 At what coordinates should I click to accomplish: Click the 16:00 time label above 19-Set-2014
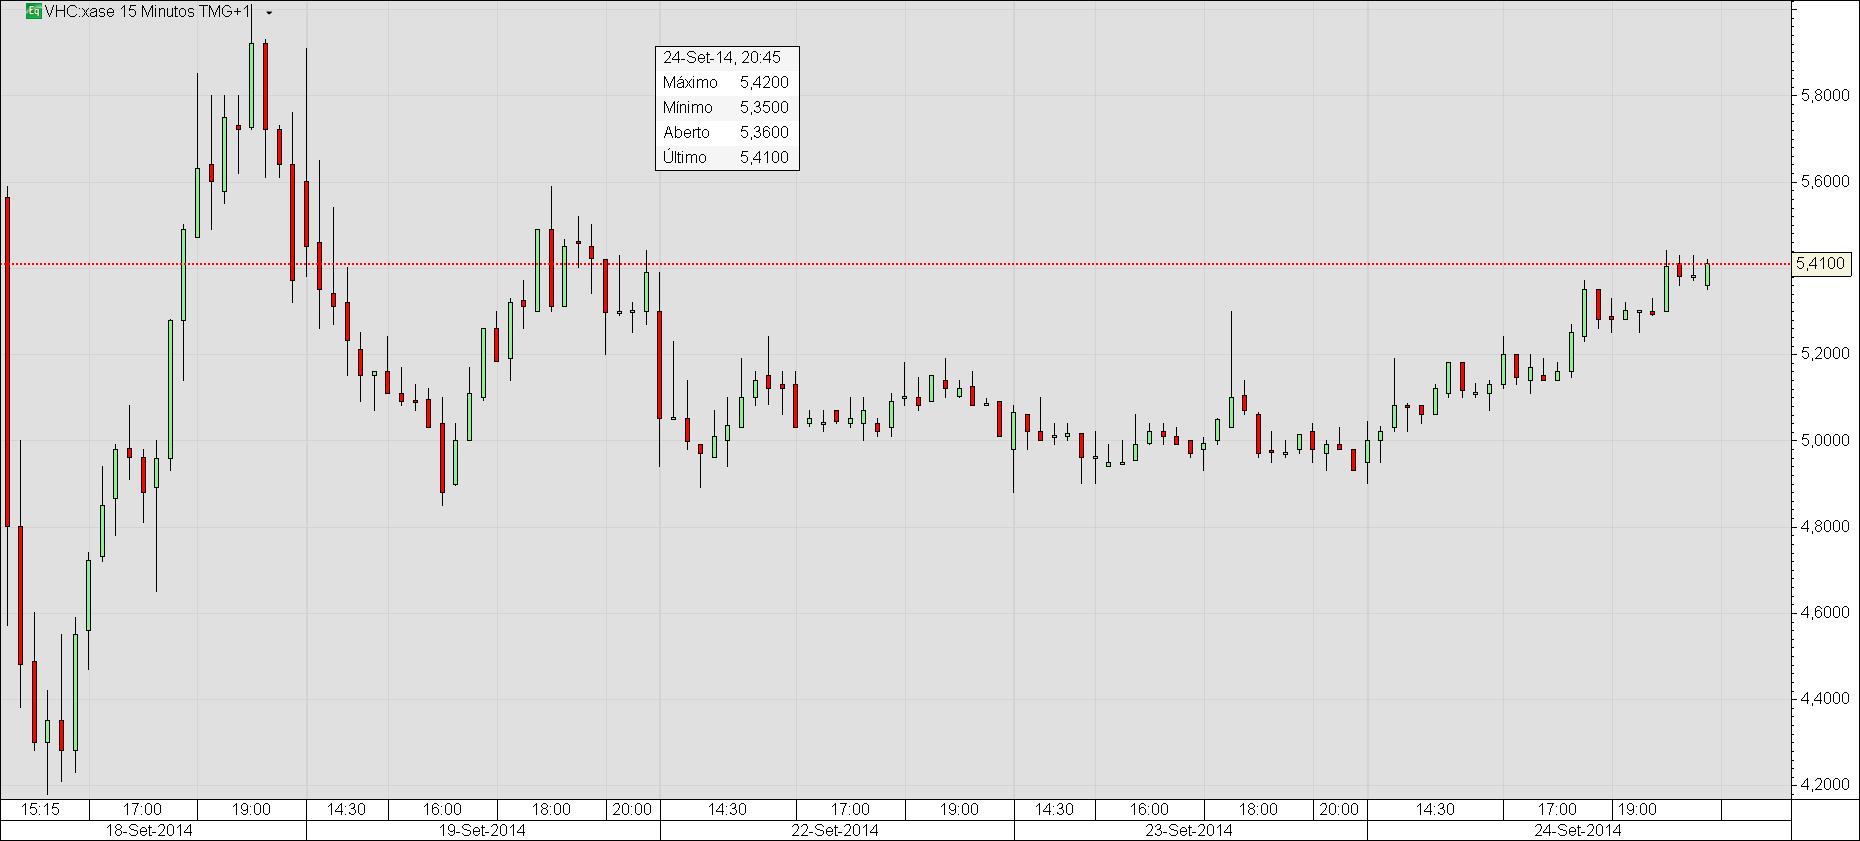pyautogui.click(x=442, y=809)
